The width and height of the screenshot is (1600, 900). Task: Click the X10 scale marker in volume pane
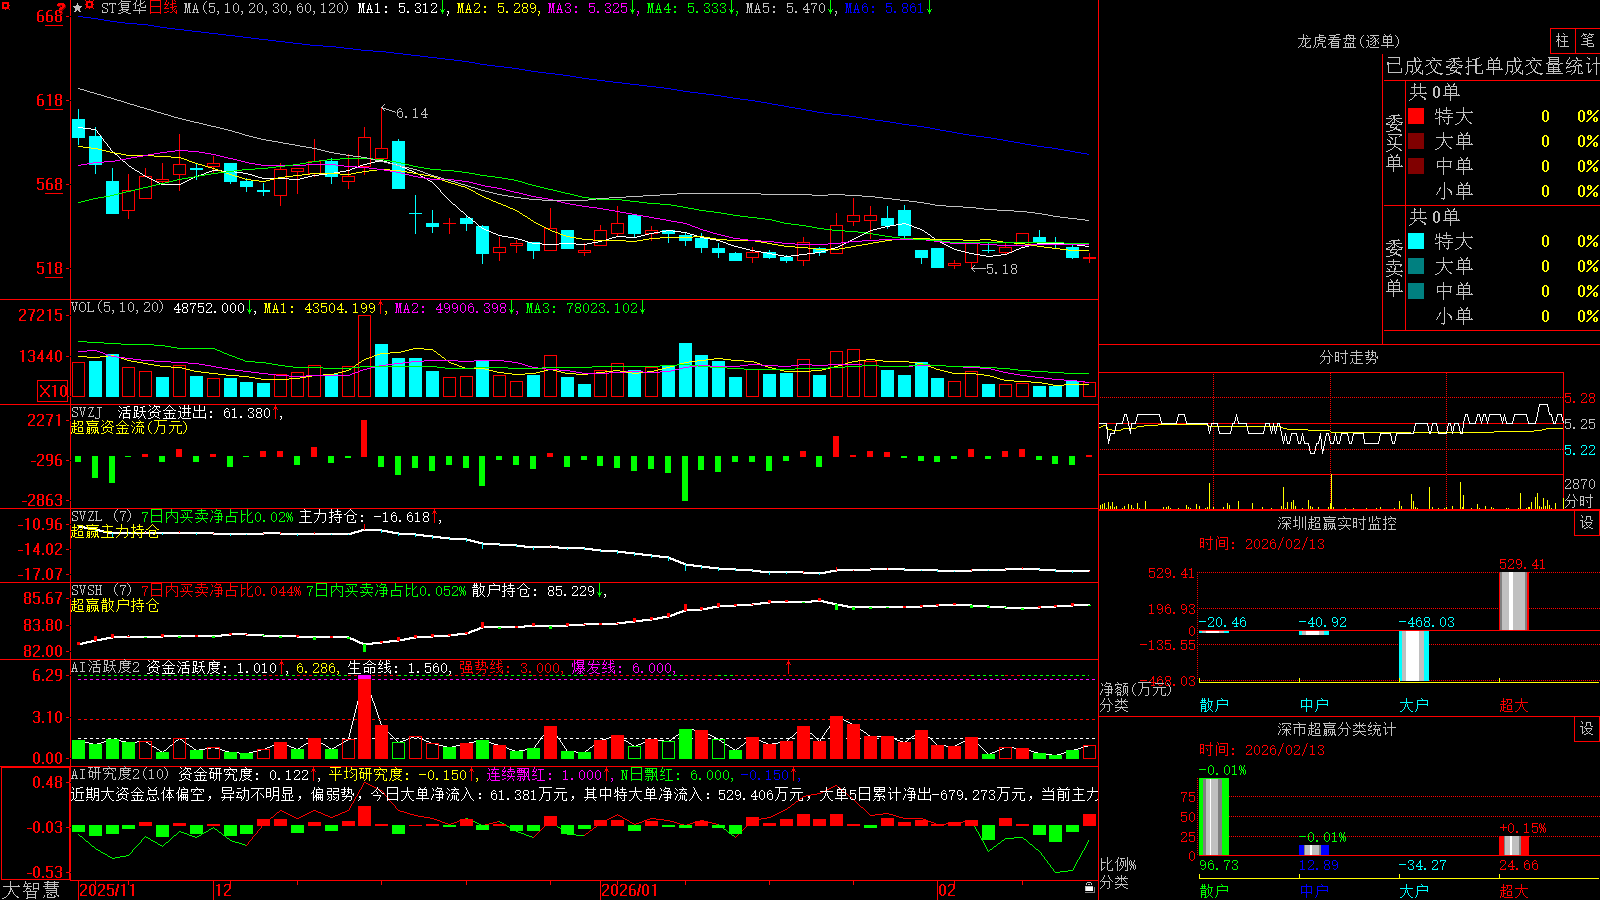coord(53,391)
